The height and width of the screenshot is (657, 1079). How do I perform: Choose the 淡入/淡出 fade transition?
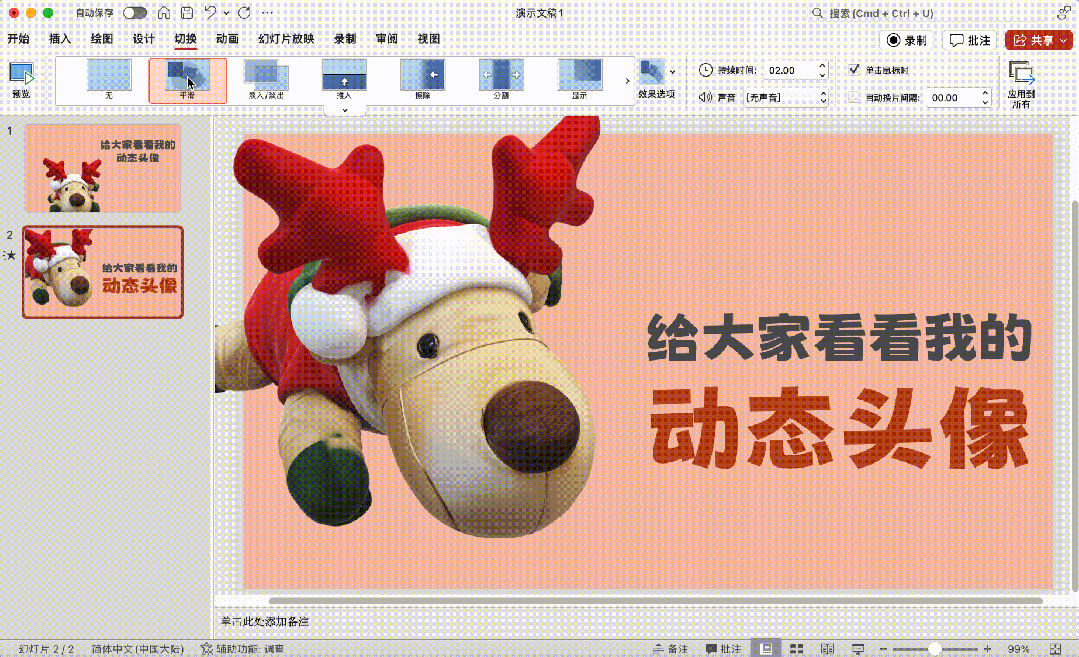pyautogui.click(x=266, y=80)
